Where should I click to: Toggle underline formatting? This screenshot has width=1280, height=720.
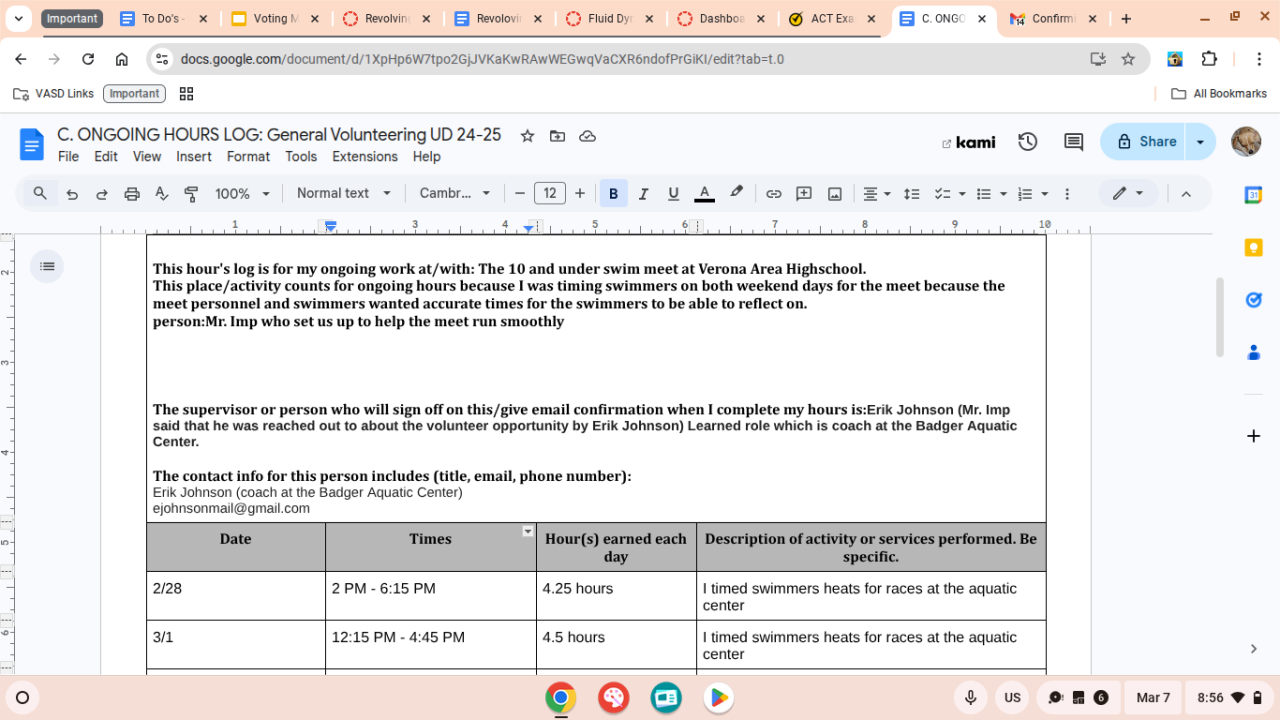(x=673, y=194)
